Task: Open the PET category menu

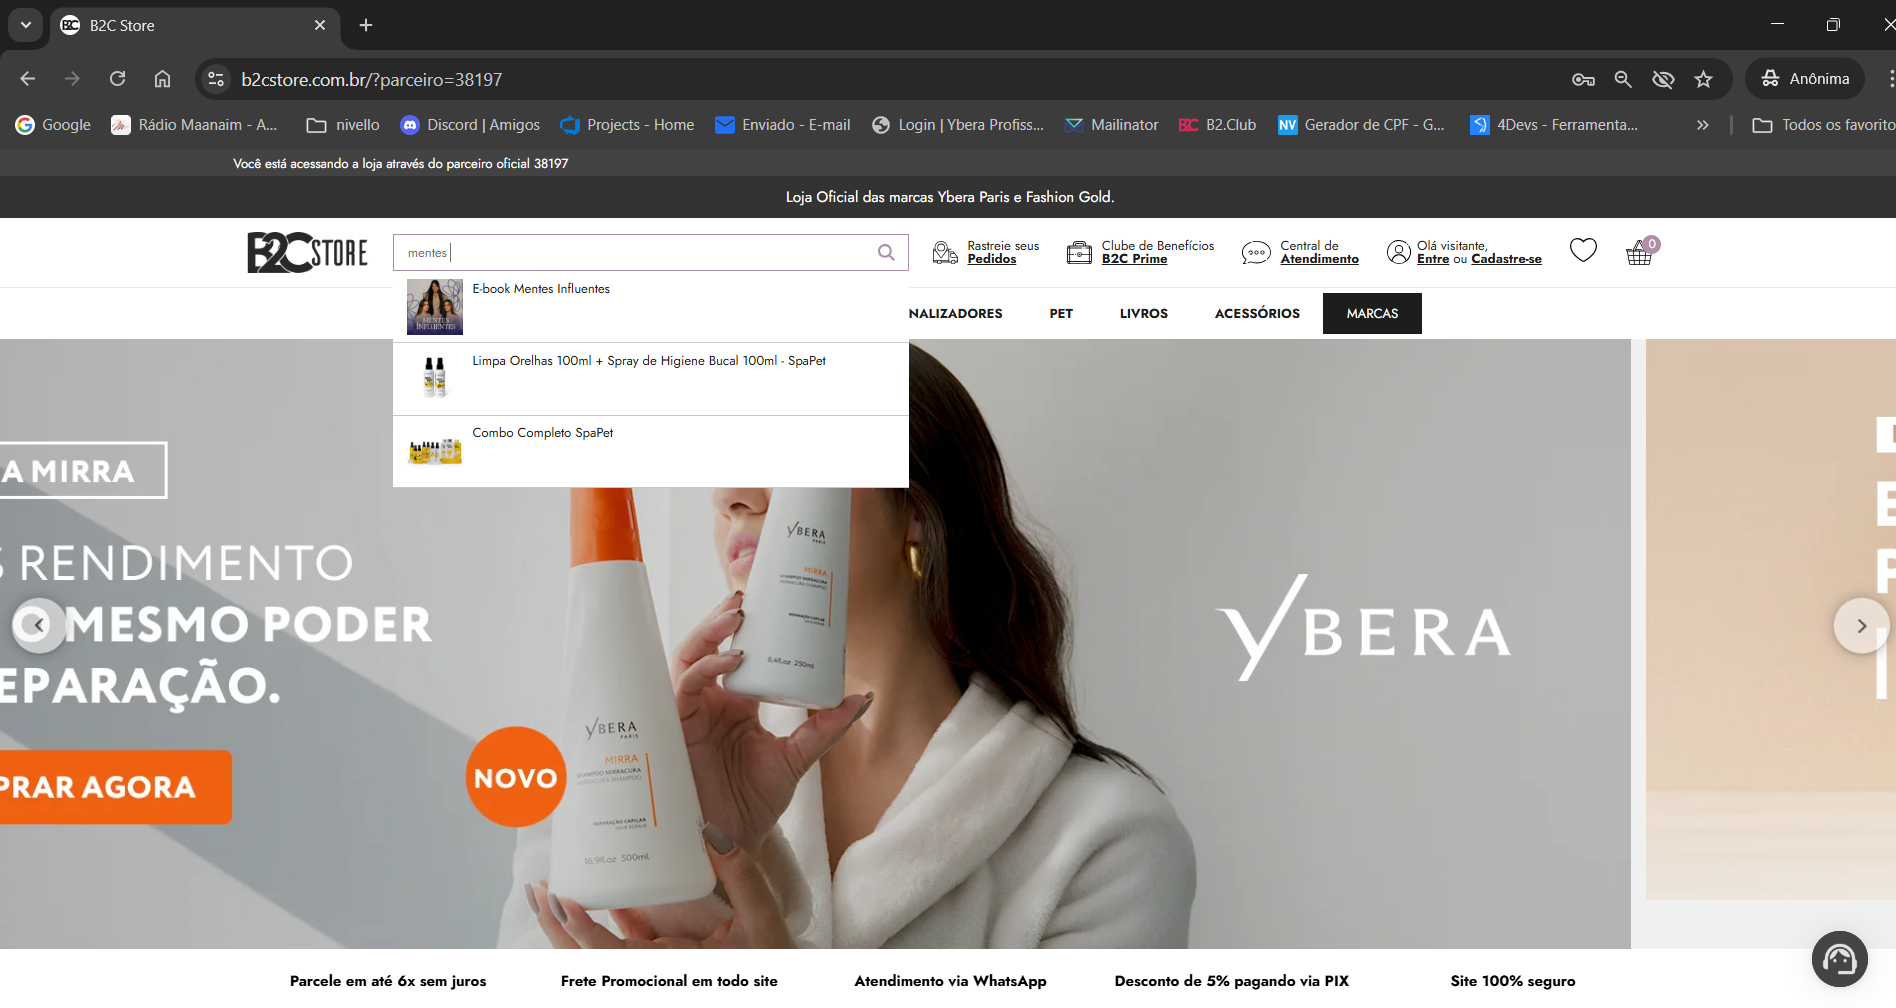Action: 1061,313
